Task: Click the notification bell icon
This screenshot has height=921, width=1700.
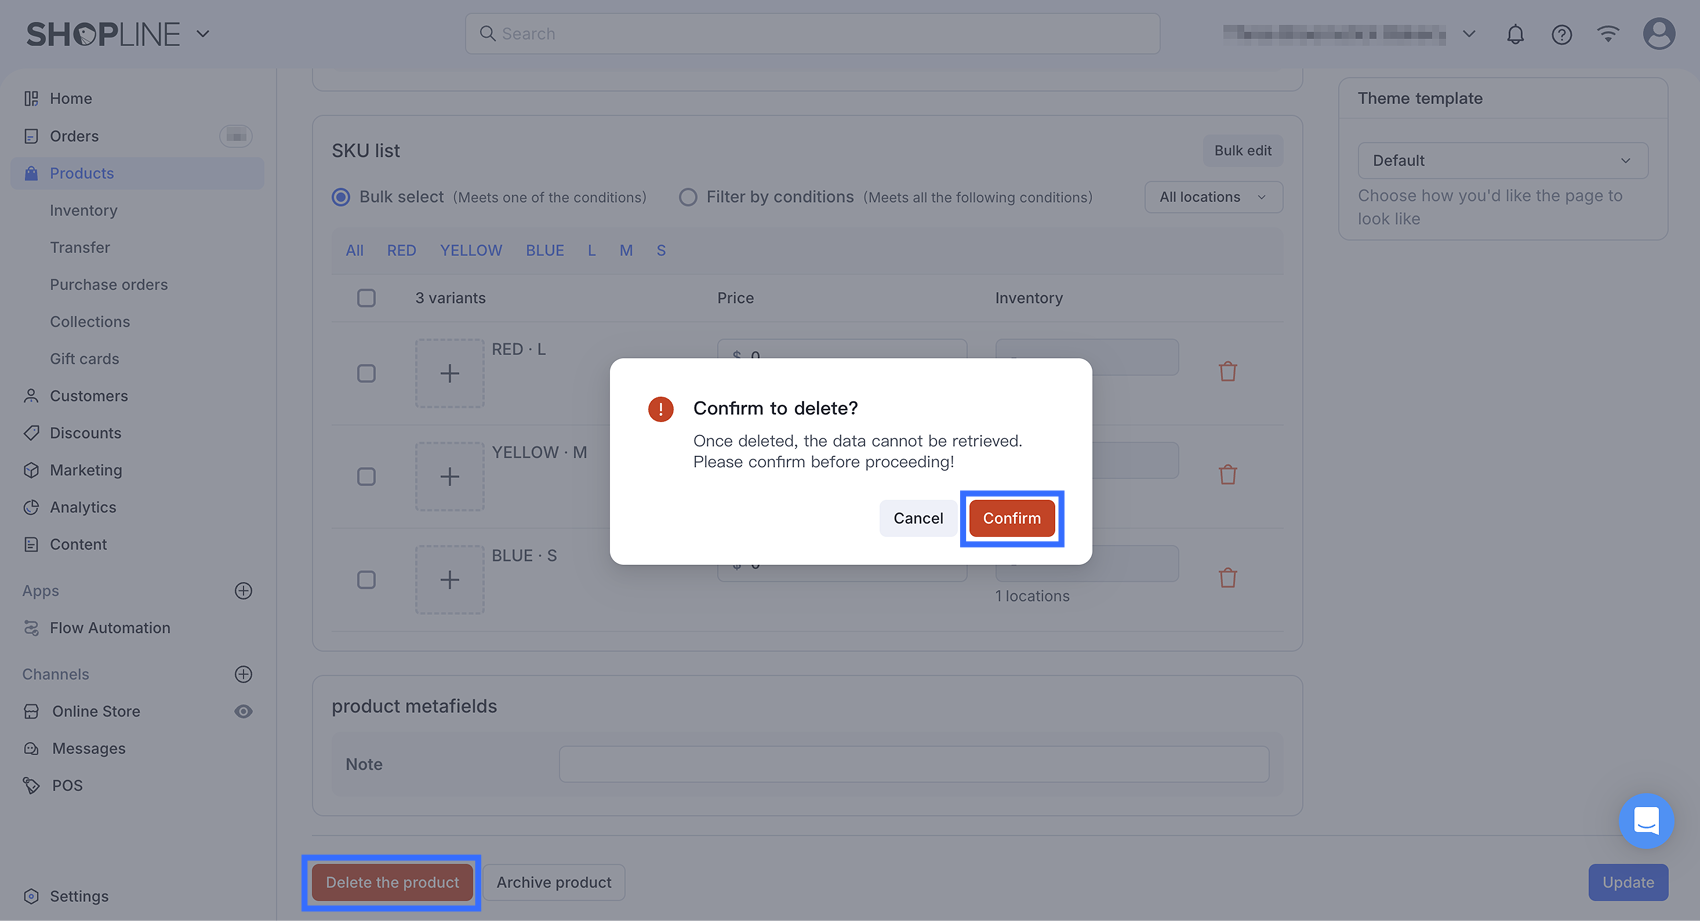Action: 1515,35
